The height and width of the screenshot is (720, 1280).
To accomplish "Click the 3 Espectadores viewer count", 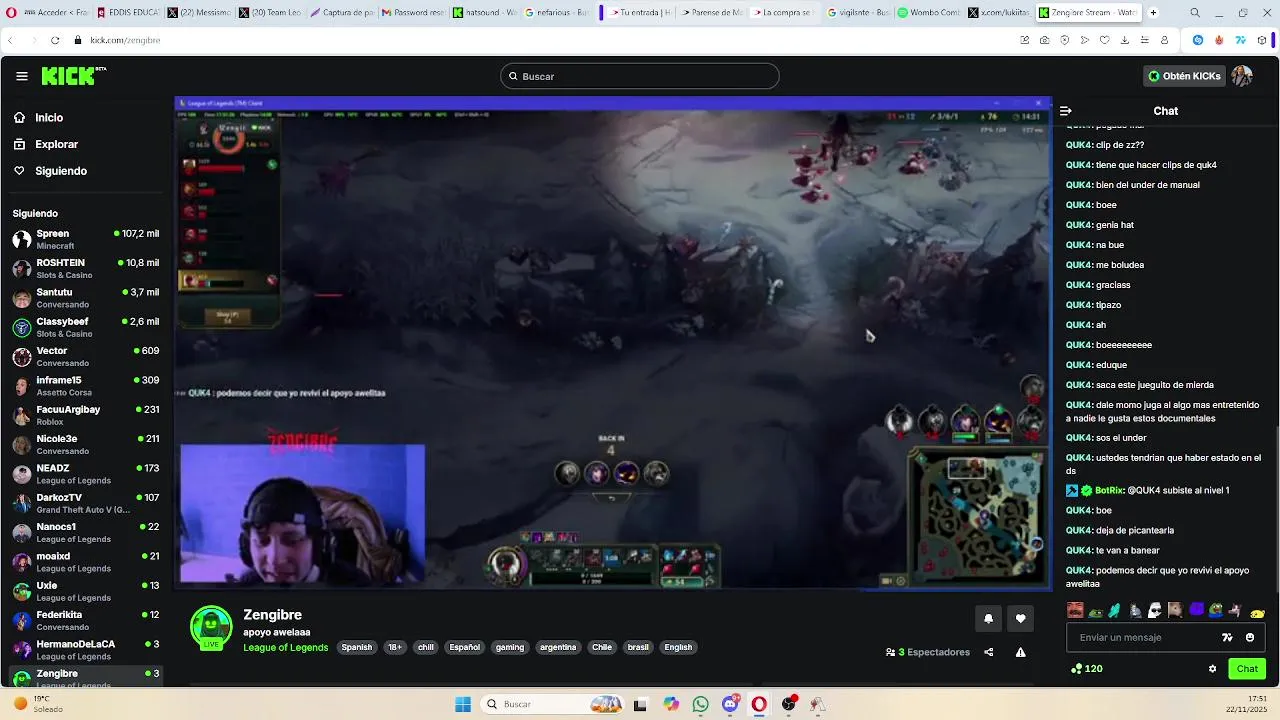I will pos(928,652).
